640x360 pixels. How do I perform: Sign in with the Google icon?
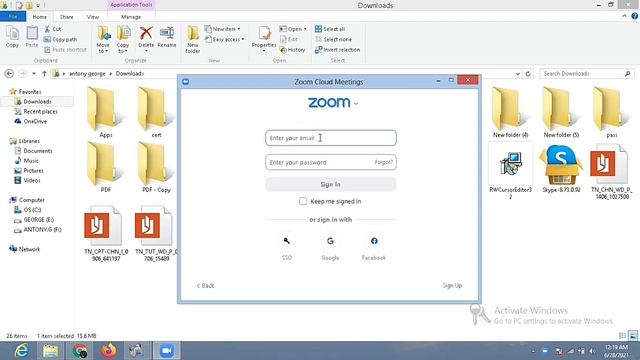(330, 241)
